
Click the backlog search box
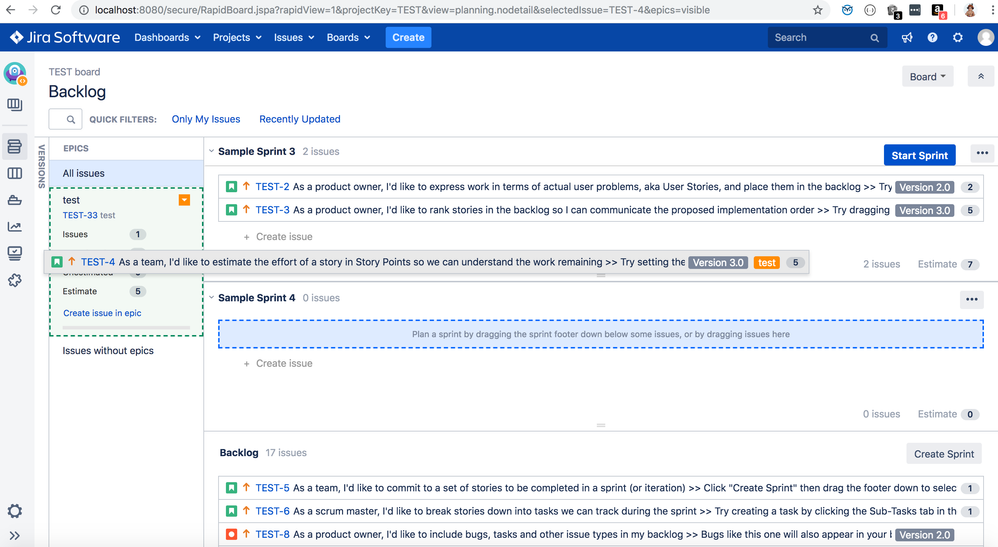(65, 119)
